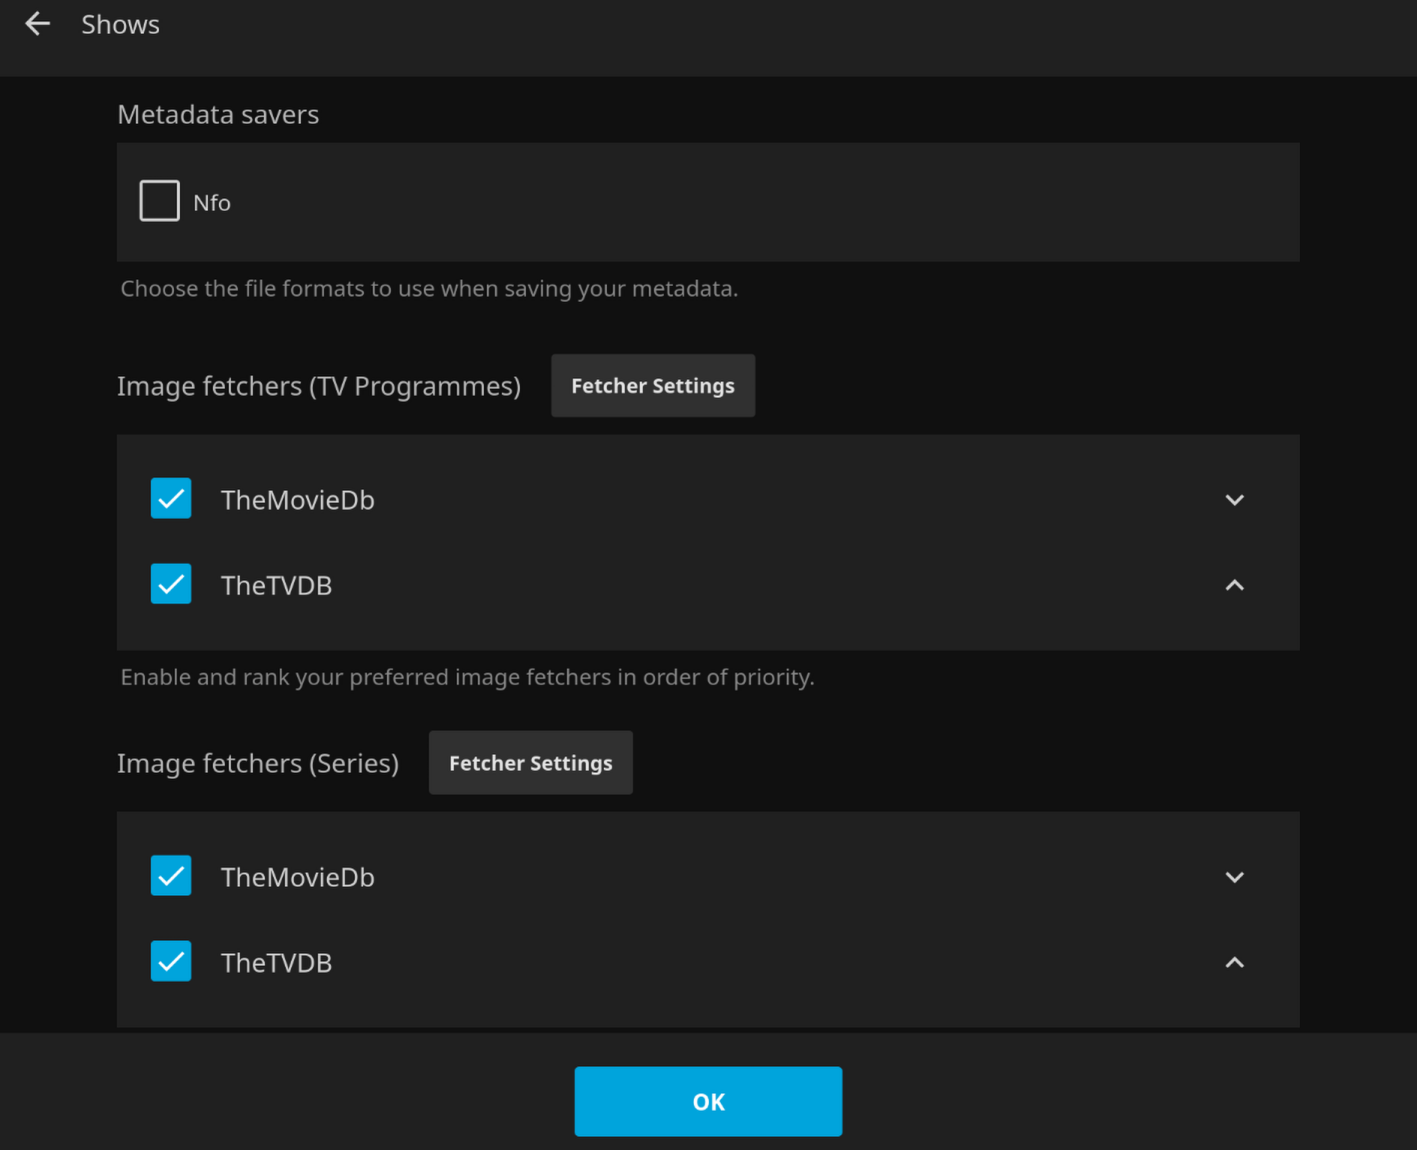Viewport: 1417px width, 1150px height.
Task: Disable TheMovieDb checkbox in Series image fetchers
Action: tap(171, 876)
